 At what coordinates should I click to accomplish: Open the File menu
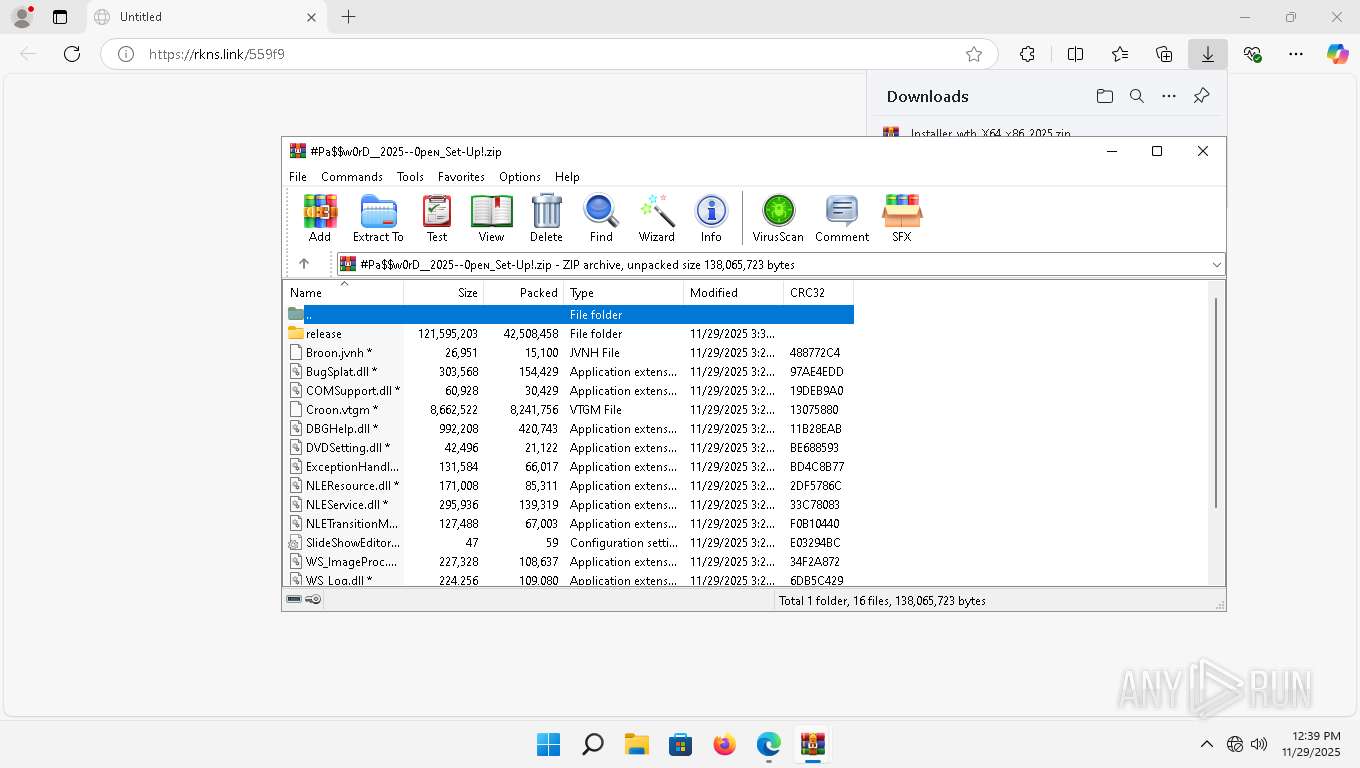click(298, 176)
